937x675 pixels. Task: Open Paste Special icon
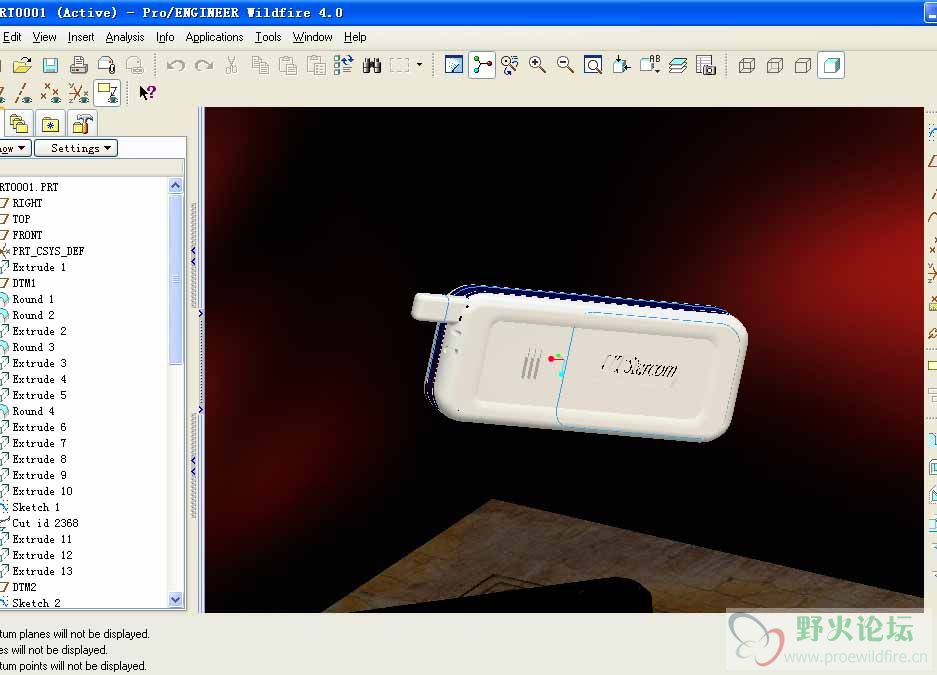pyautogui.click(x=316, y=65)
